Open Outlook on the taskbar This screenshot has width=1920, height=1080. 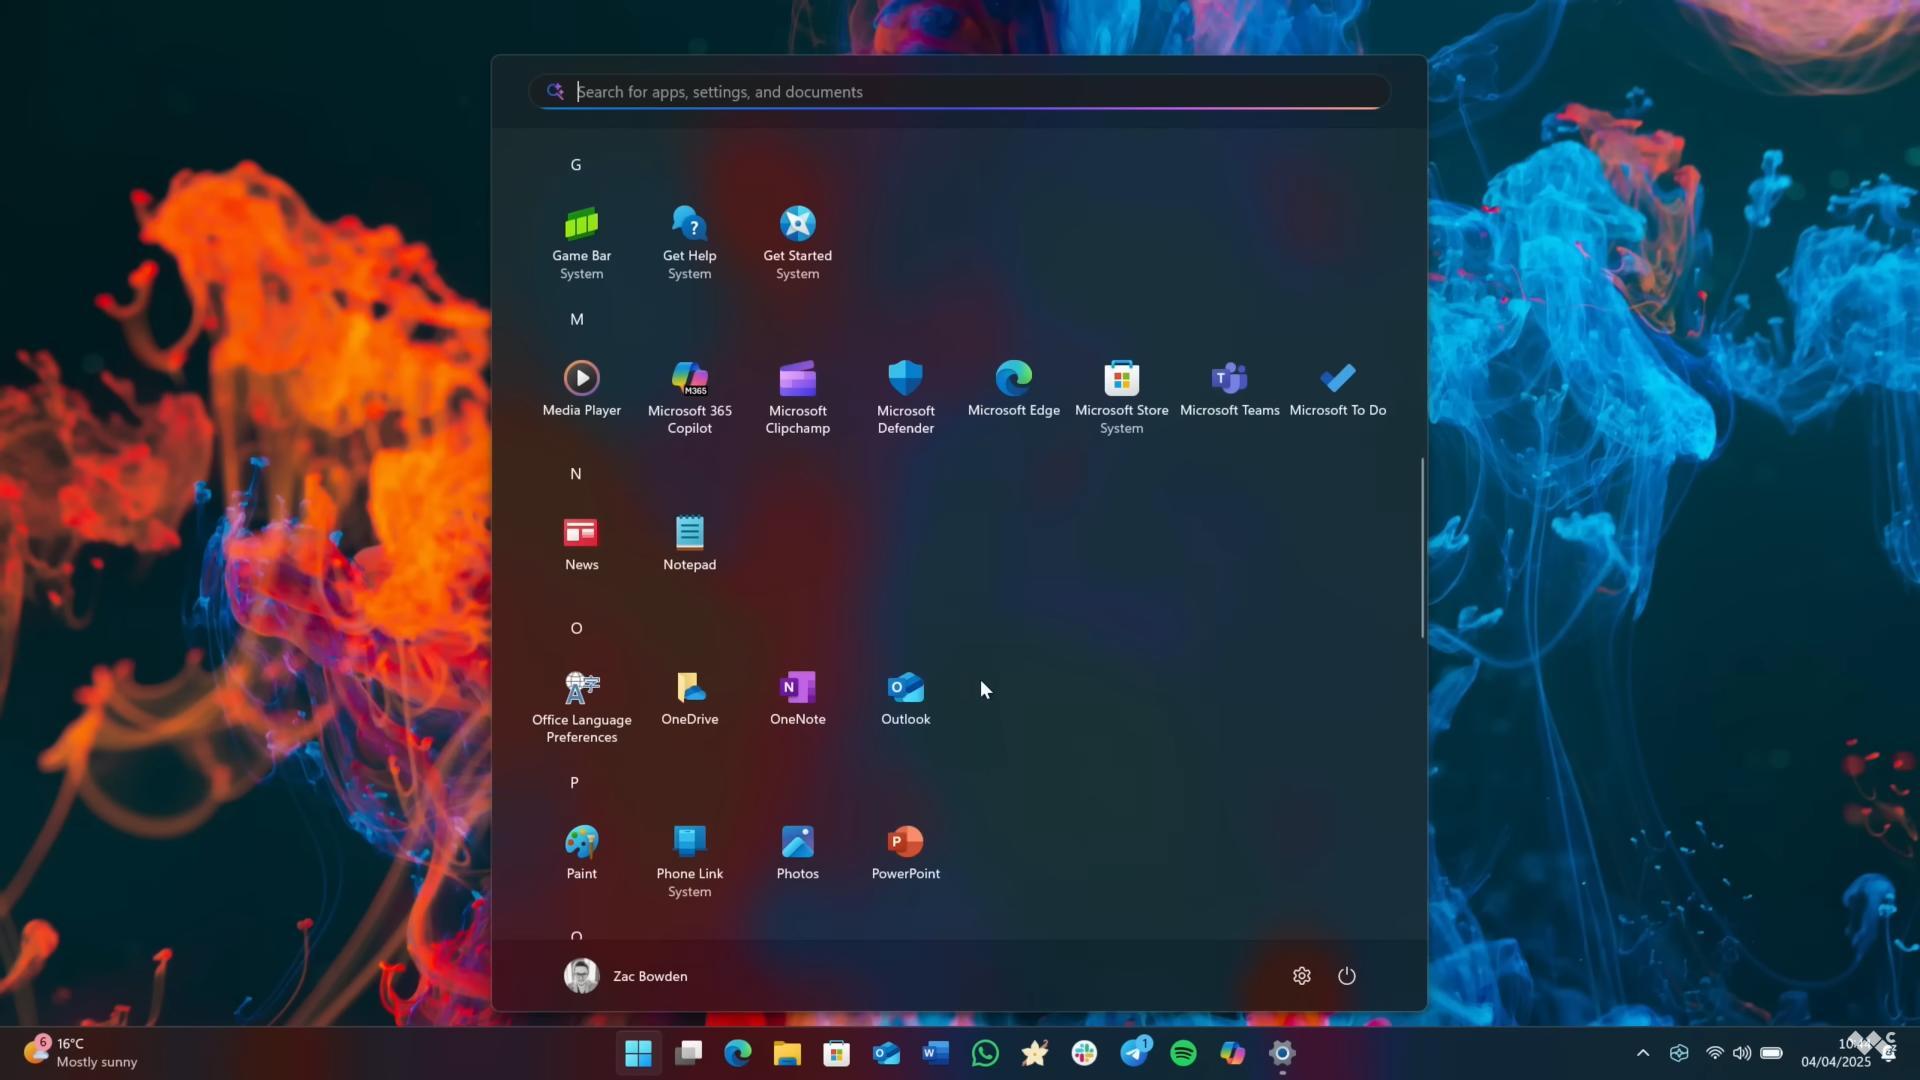[x=886, y=1053]
